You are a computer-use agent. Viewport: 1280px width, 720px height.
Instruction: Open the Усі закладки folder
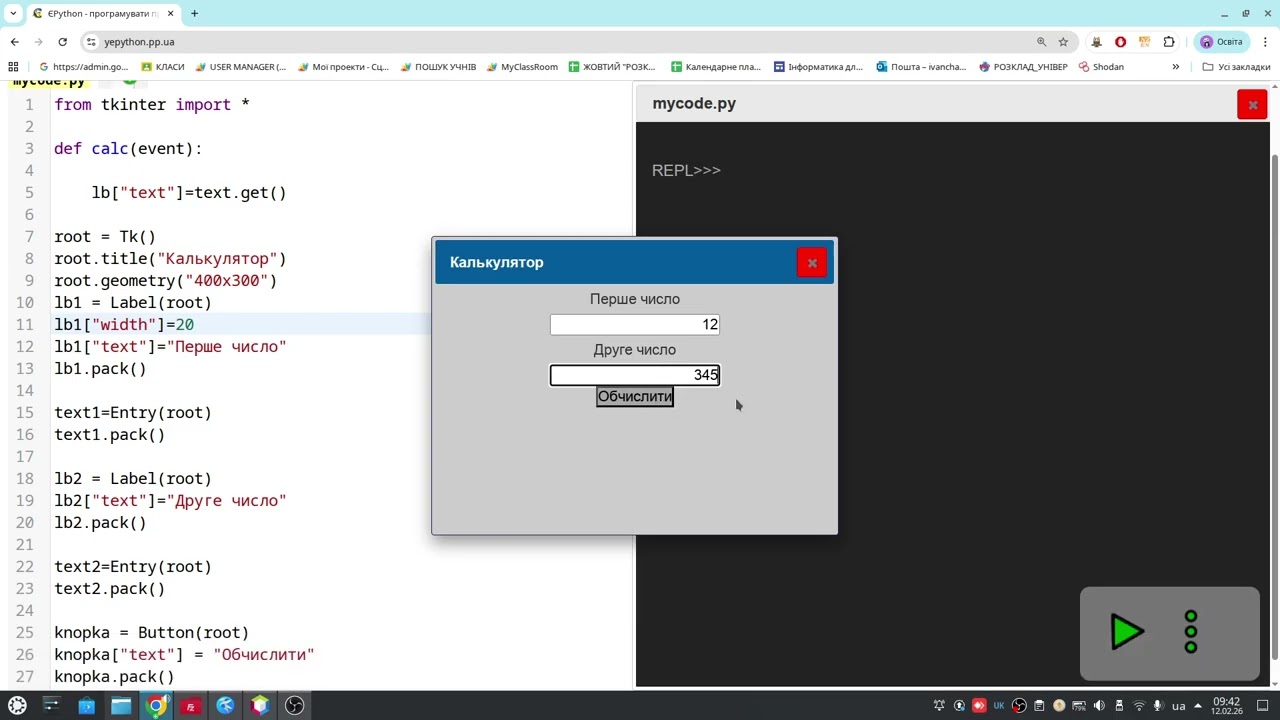pos(1236,67)
